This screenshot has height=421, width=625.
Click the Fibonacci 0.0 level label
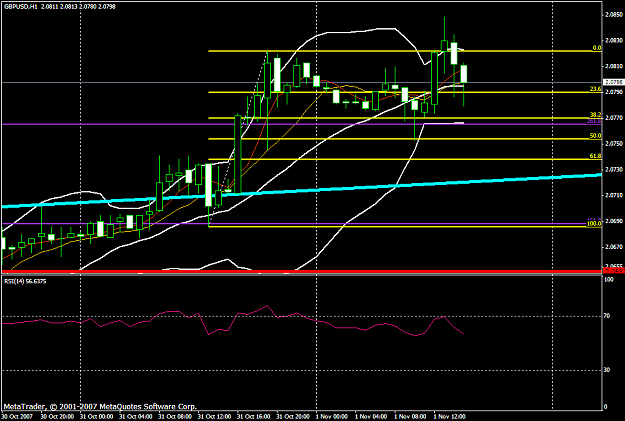[597, 48]
